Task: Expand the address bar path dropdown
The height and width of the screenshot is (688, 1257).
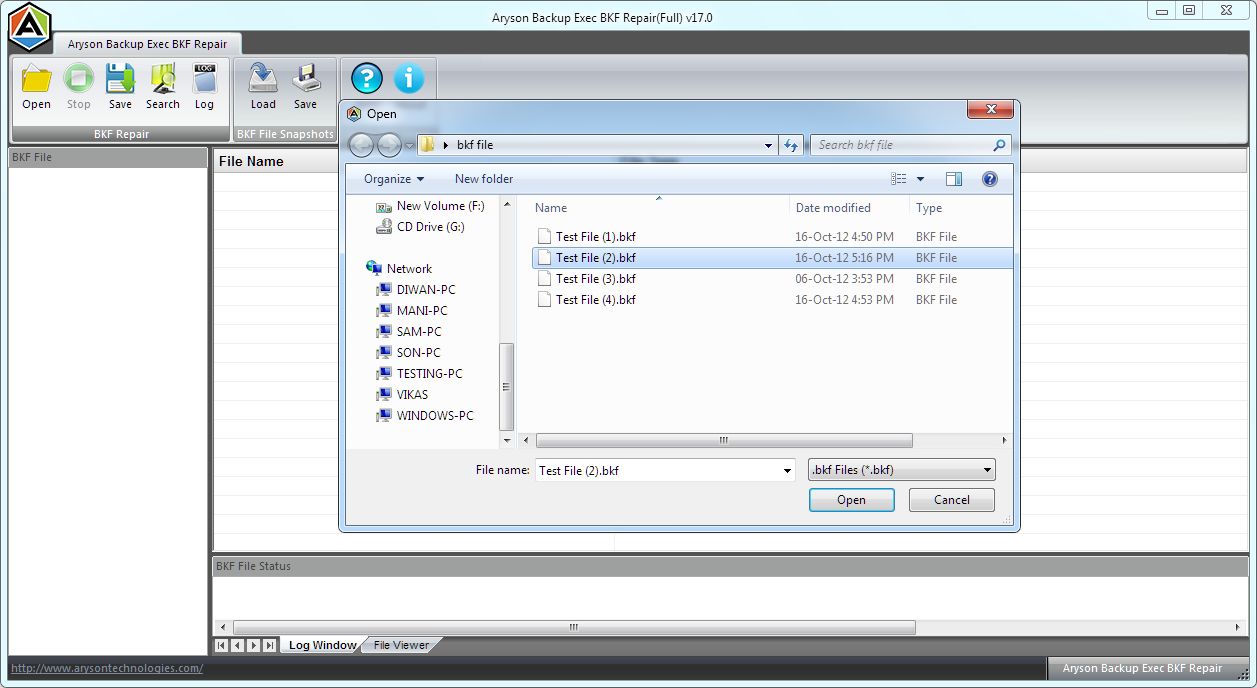Action: (x=768, y=145)
